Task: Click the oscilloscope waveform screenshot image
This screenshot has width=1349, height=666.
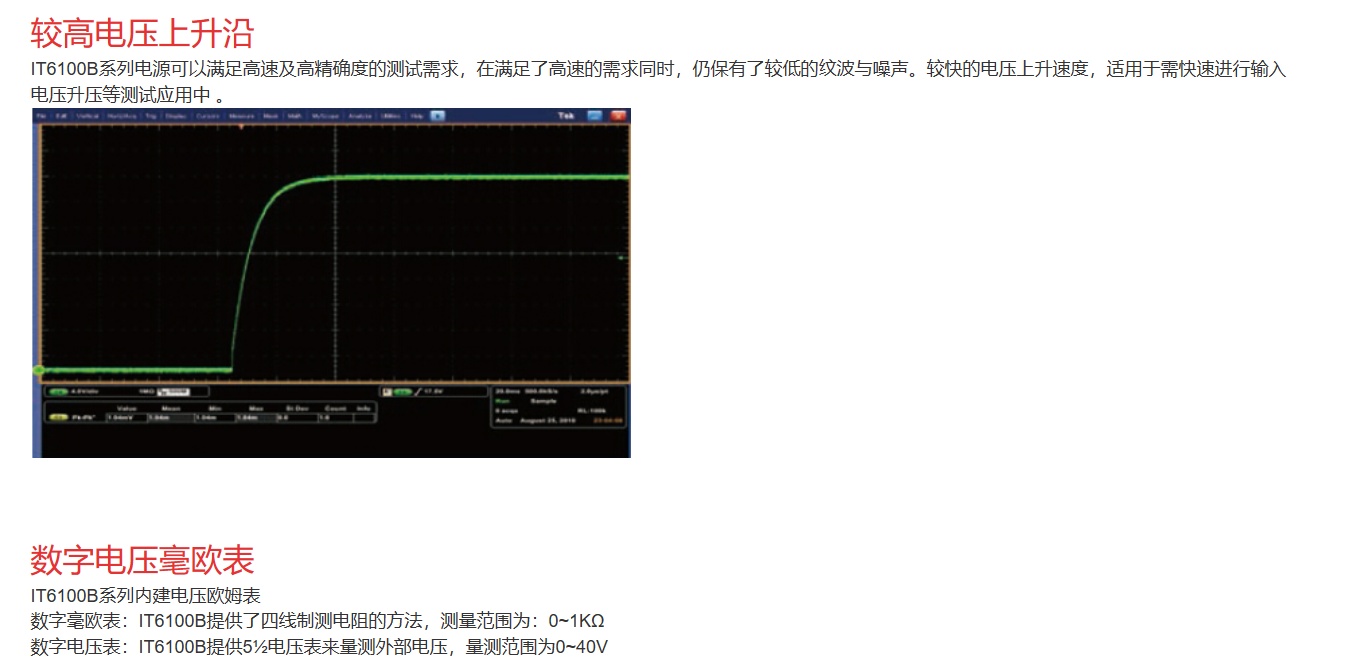Action: (x=331, y=283)
